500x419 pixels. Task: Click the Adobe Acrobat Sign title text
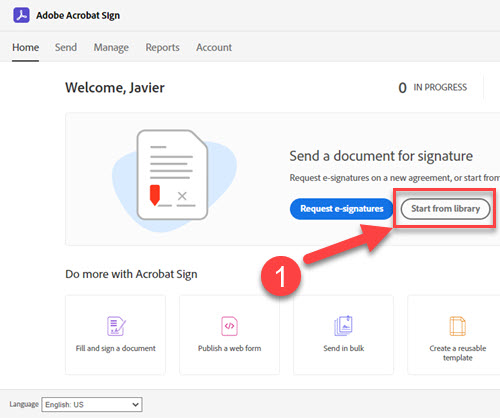78,16
